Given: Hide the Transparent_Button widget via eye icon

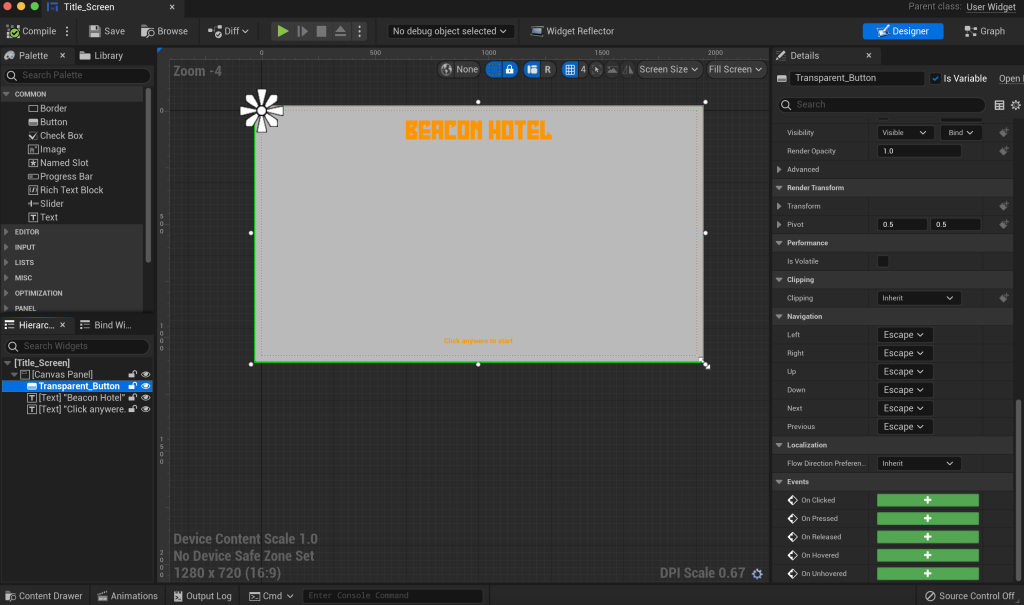Looking at the screenshot, I should point(146,386).
